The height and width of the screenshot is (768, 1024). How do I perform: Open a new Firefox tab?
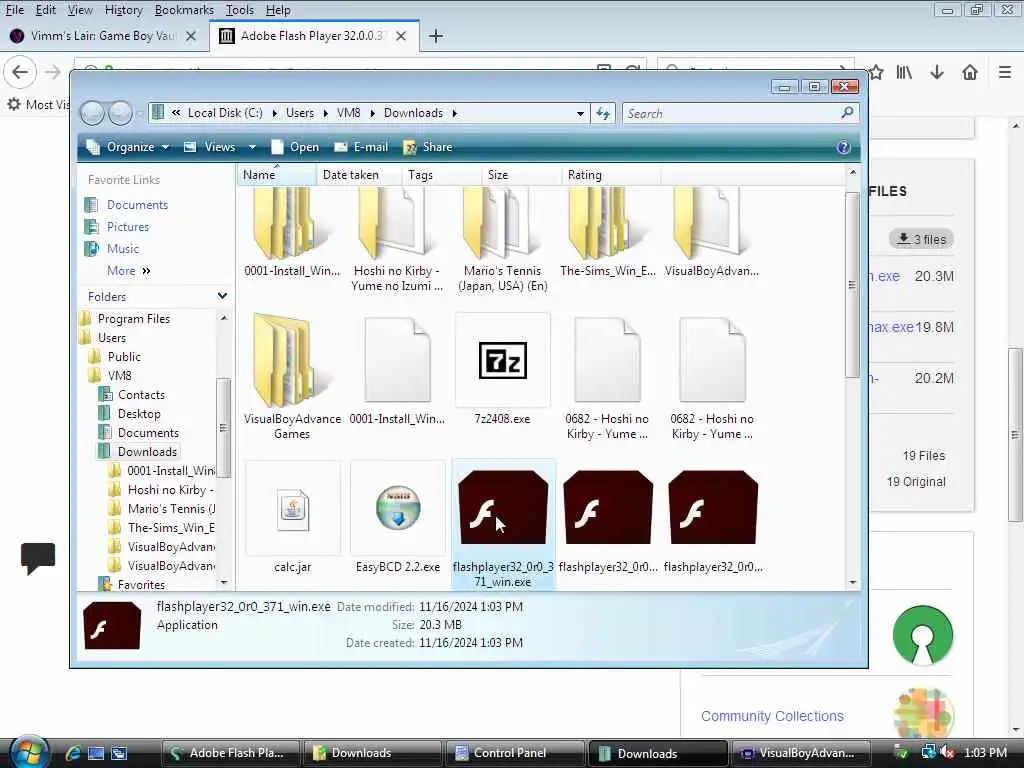436,36
